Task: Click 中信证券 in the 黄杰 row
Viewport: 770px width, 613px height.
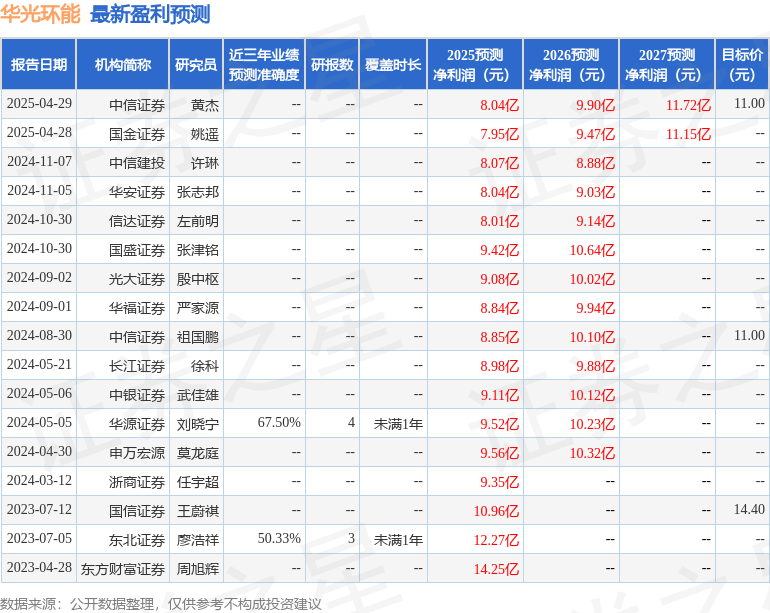Action: 137,105
